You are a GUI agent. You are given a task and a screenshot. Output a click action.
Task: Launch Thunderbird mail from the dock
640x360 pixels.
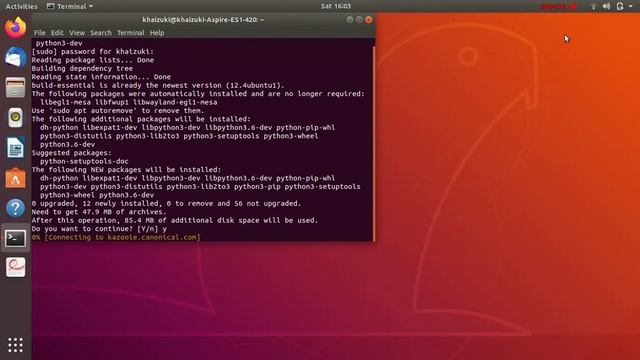coord(16,58)
